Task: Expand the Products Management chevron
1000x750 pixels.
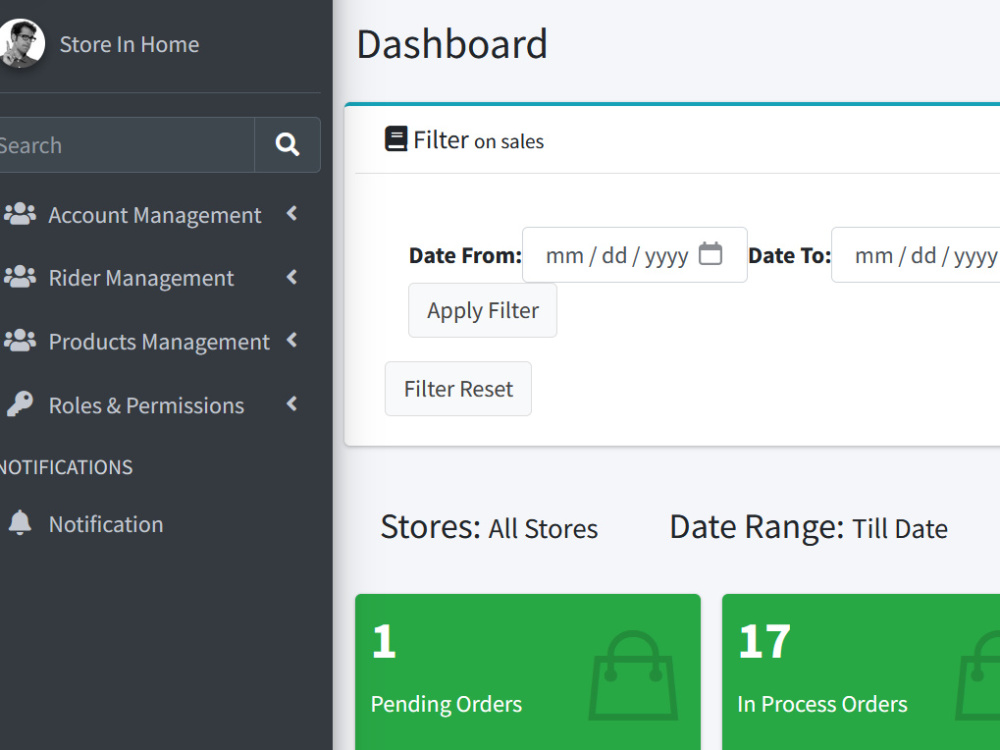Action: pos(292,340)
